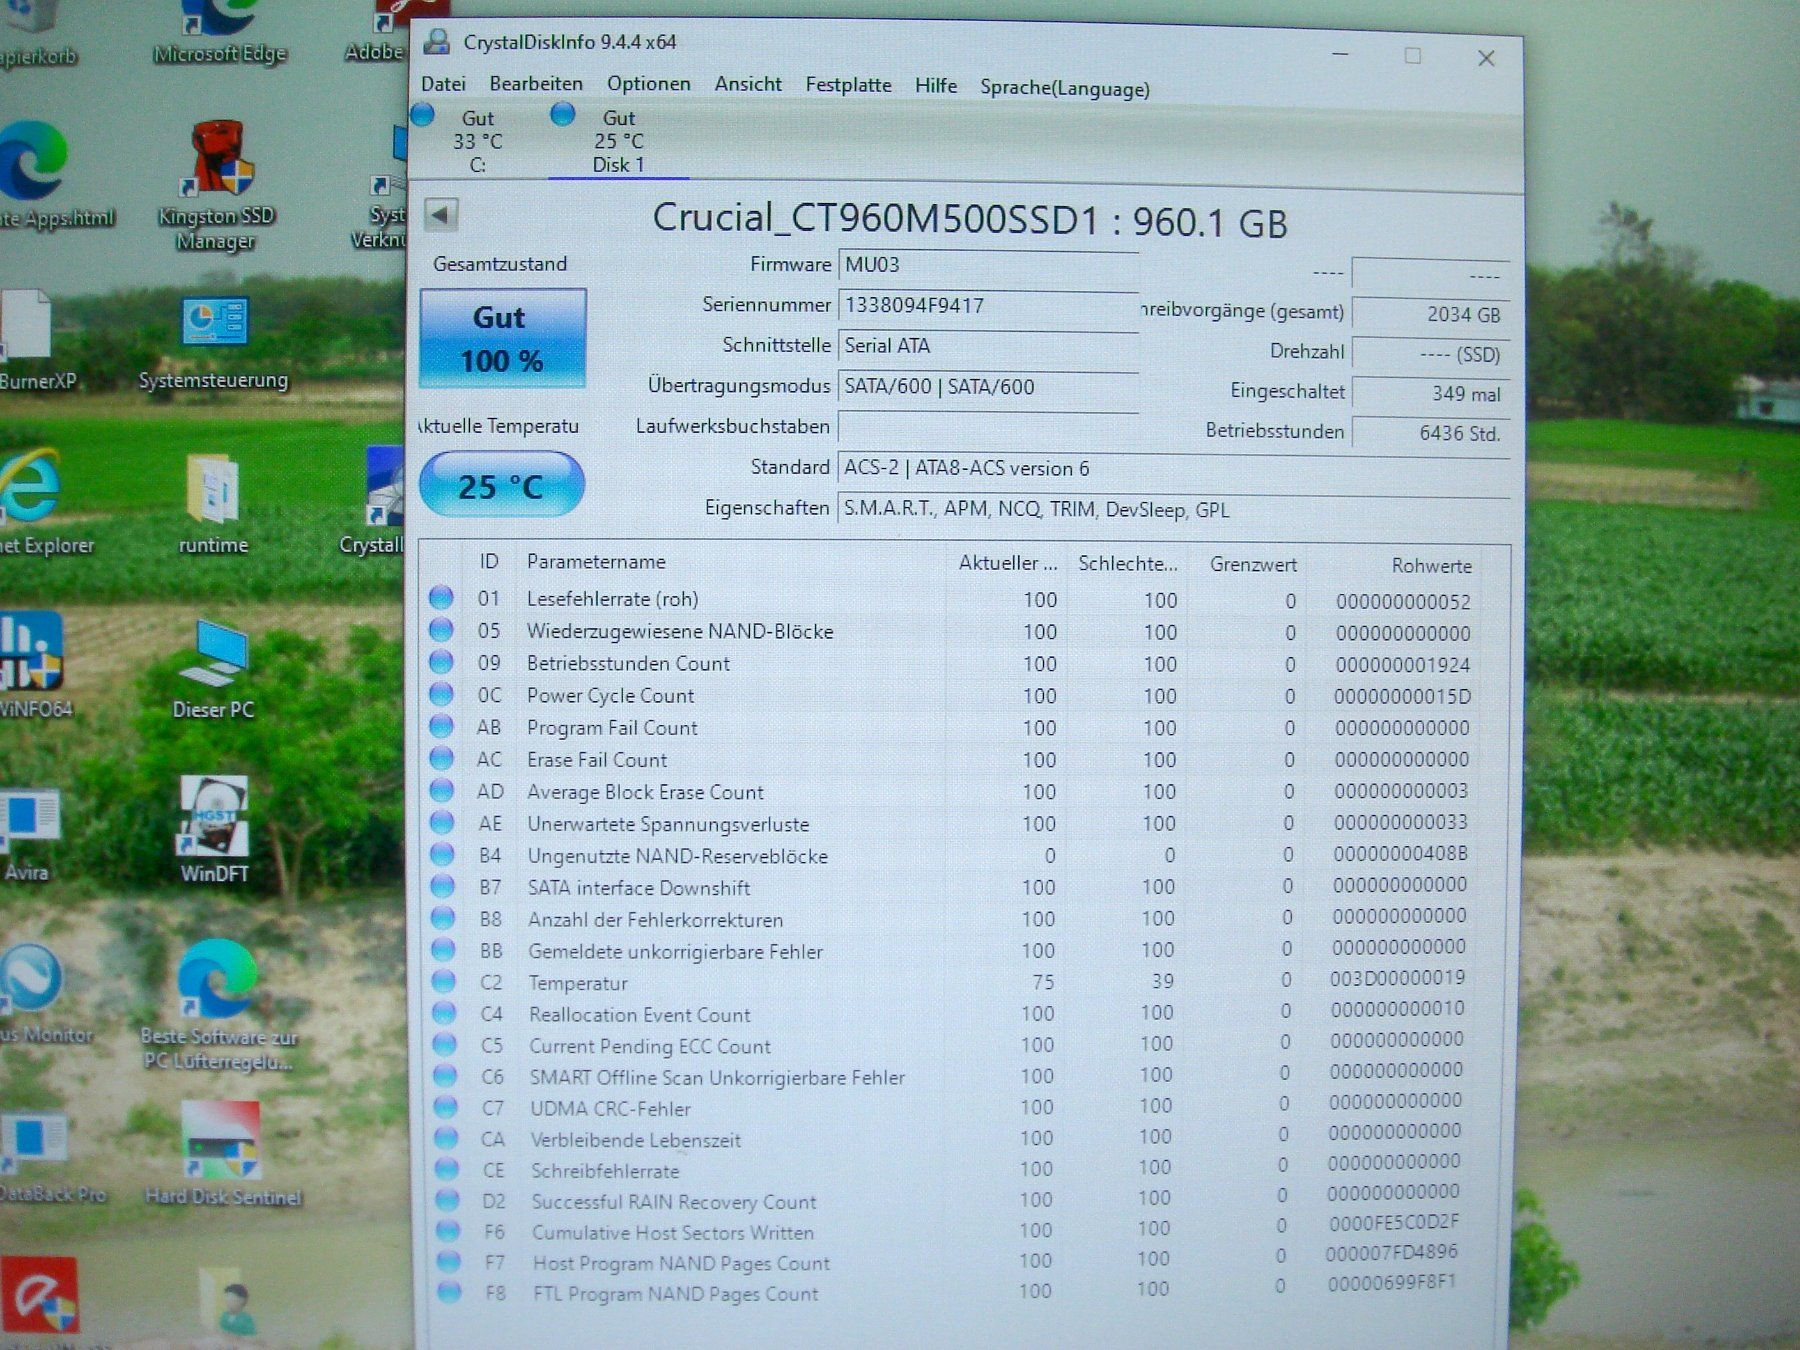This screenshot has height=1350, width=1800.
Task: Open Kingston SSD Manager desktop icon
Action: [x=216, y=186]
